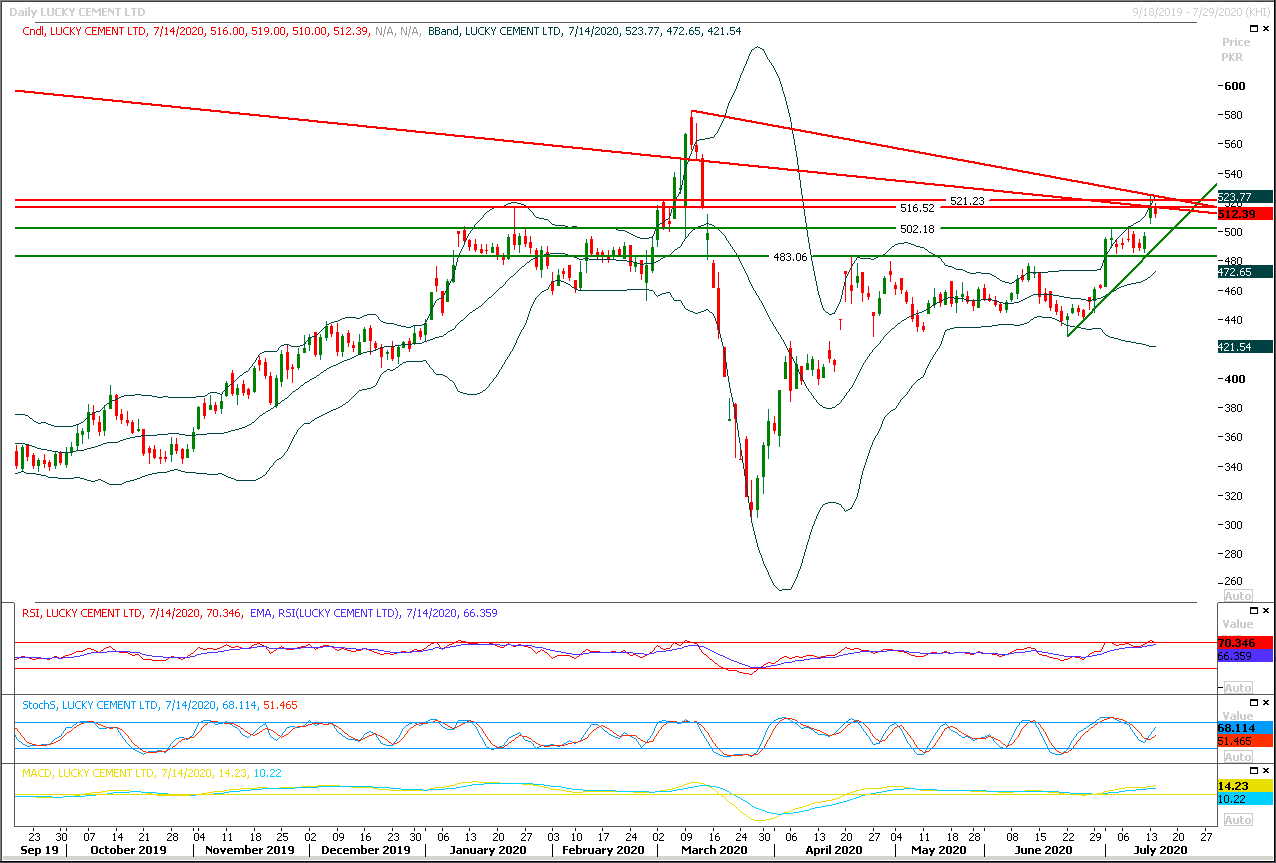Click the Auto scale button in StochS panel
Viewport: 1276px width, 863px height.
pyautogui.click(x=1238, y=756)
